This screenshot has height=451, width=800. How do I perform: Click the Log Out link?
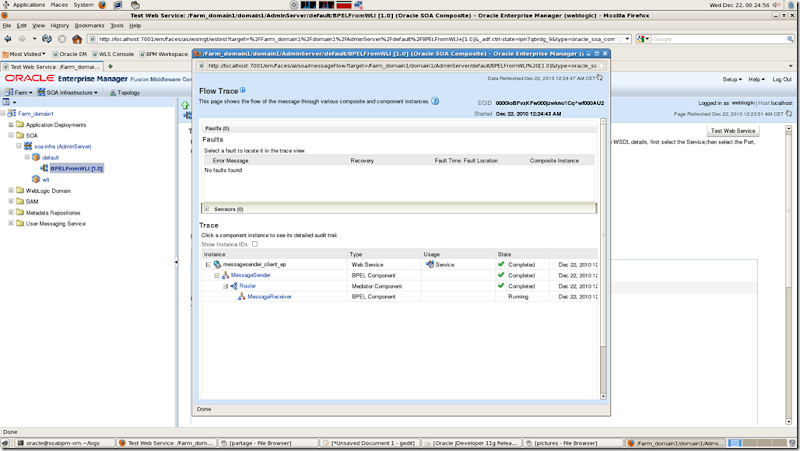click(782, 79)
